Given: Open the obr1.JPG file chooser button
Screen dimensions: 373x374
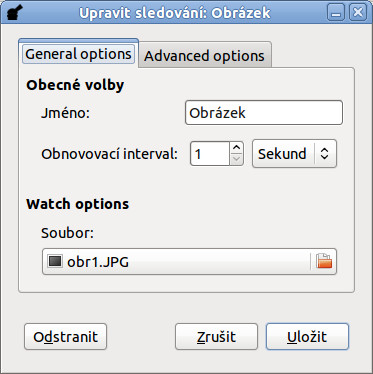Looking at the screenshot, I should tap(189, 261).
